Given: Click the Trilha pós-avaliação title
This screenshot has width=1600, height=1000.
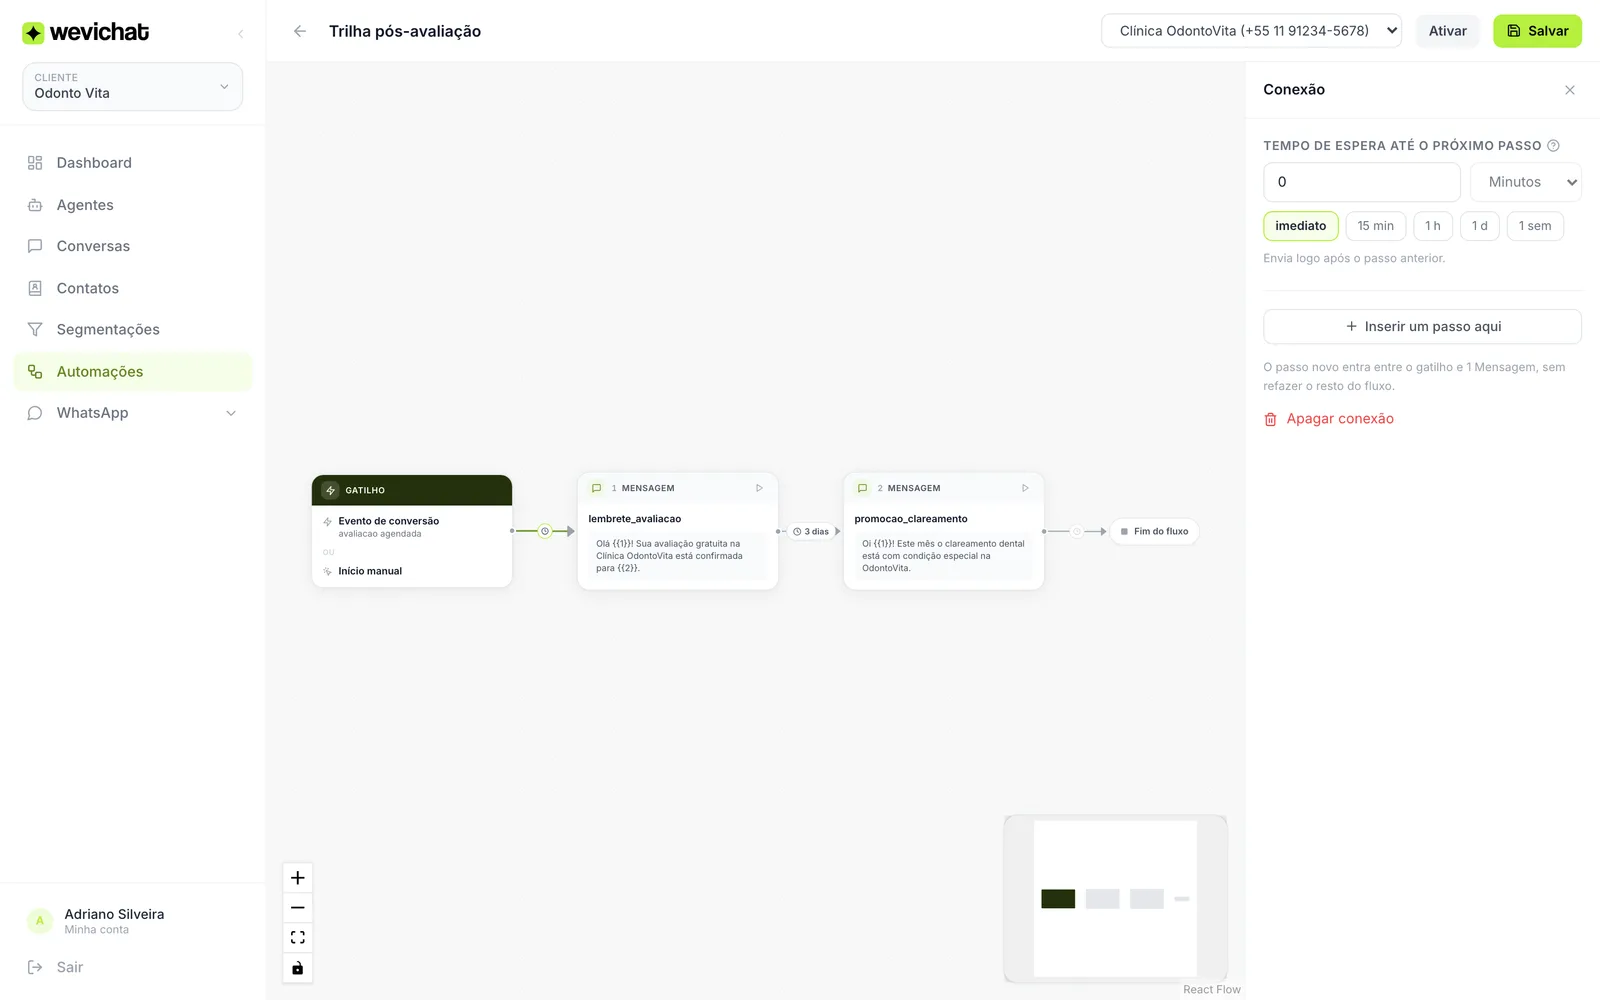Looking at the screenshot, I should [405, 31].
